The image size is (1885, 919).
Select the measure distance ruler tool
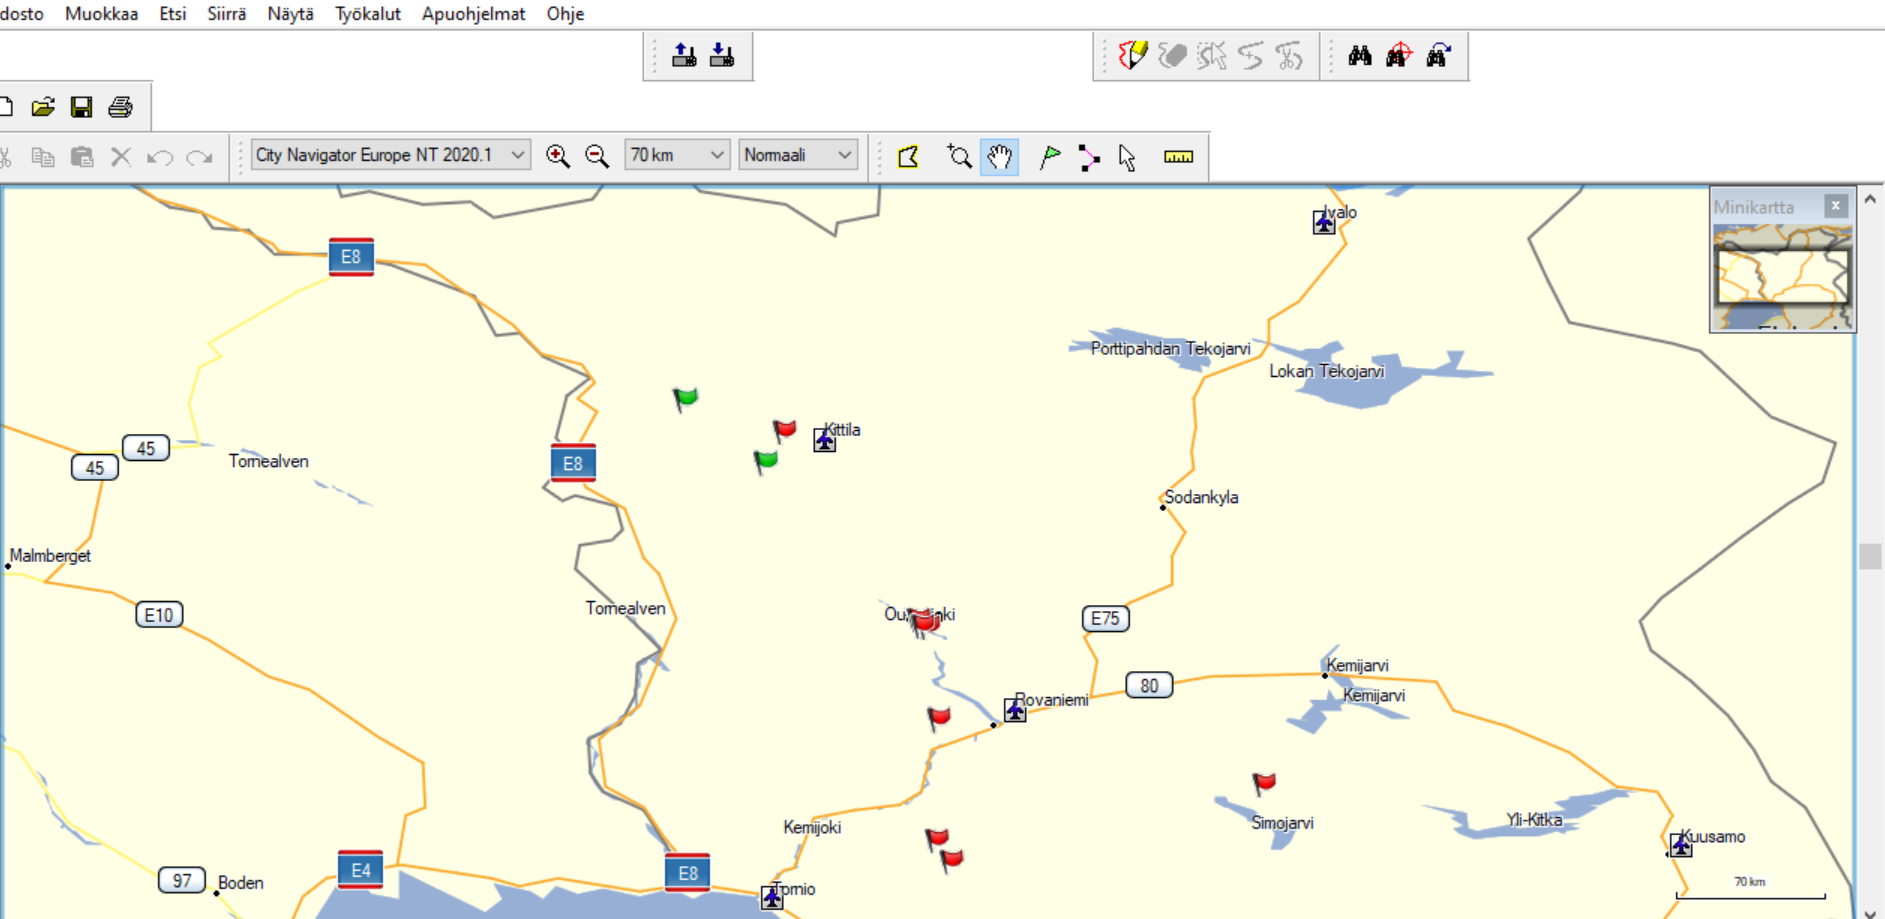tap(1178, 157)
